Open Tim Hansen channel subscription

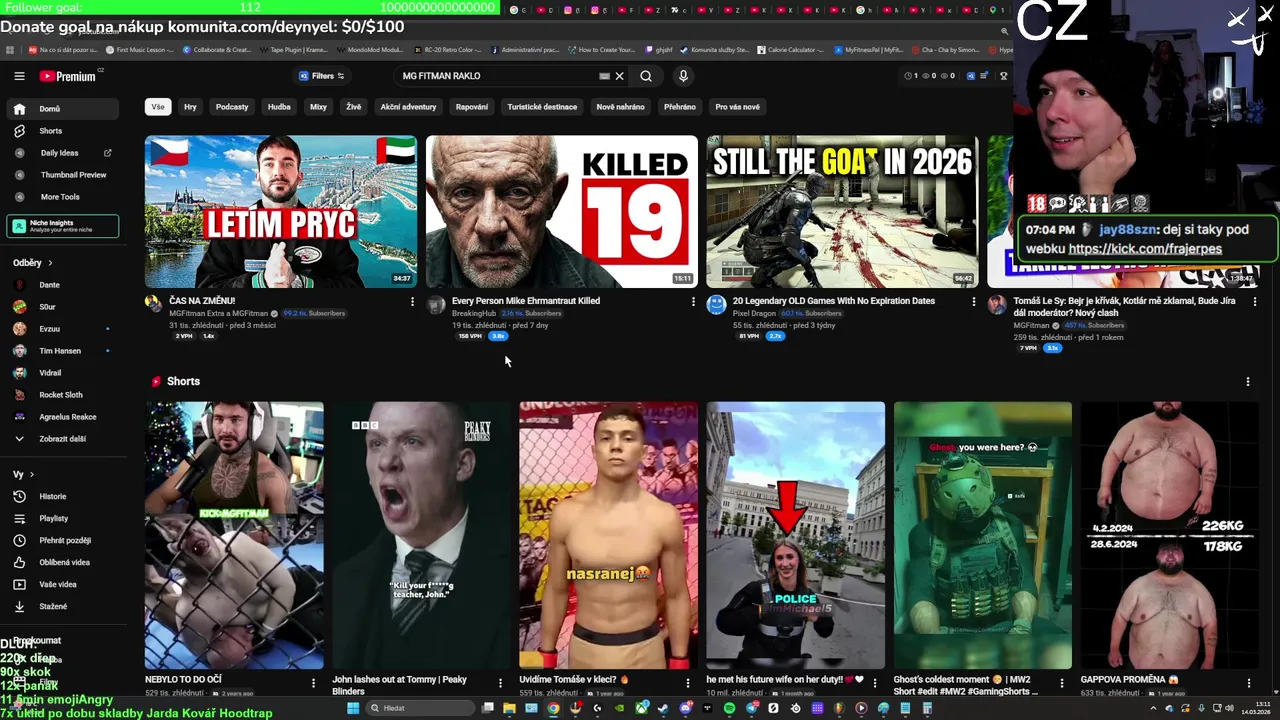(62, 351)
